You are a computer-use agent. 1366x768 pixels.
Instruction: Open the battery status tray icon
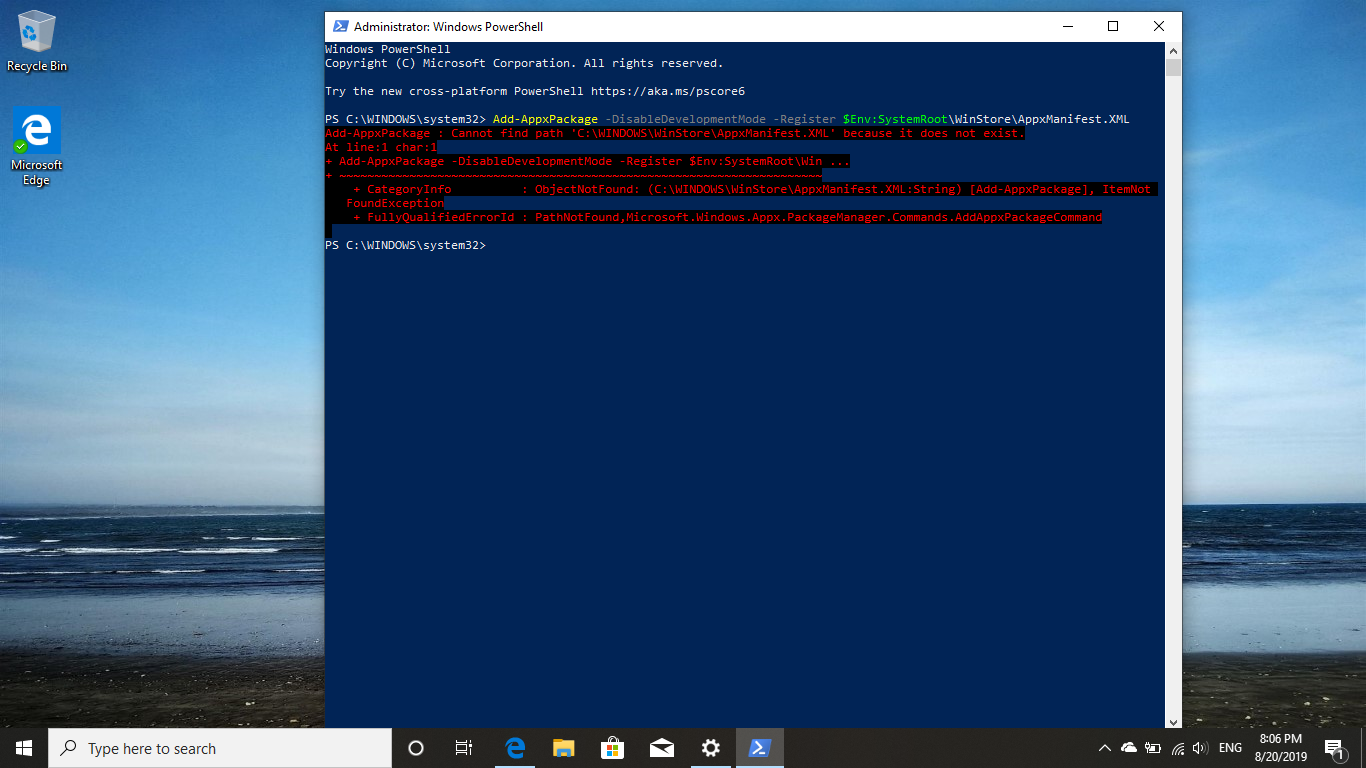tap(1153, 748)
